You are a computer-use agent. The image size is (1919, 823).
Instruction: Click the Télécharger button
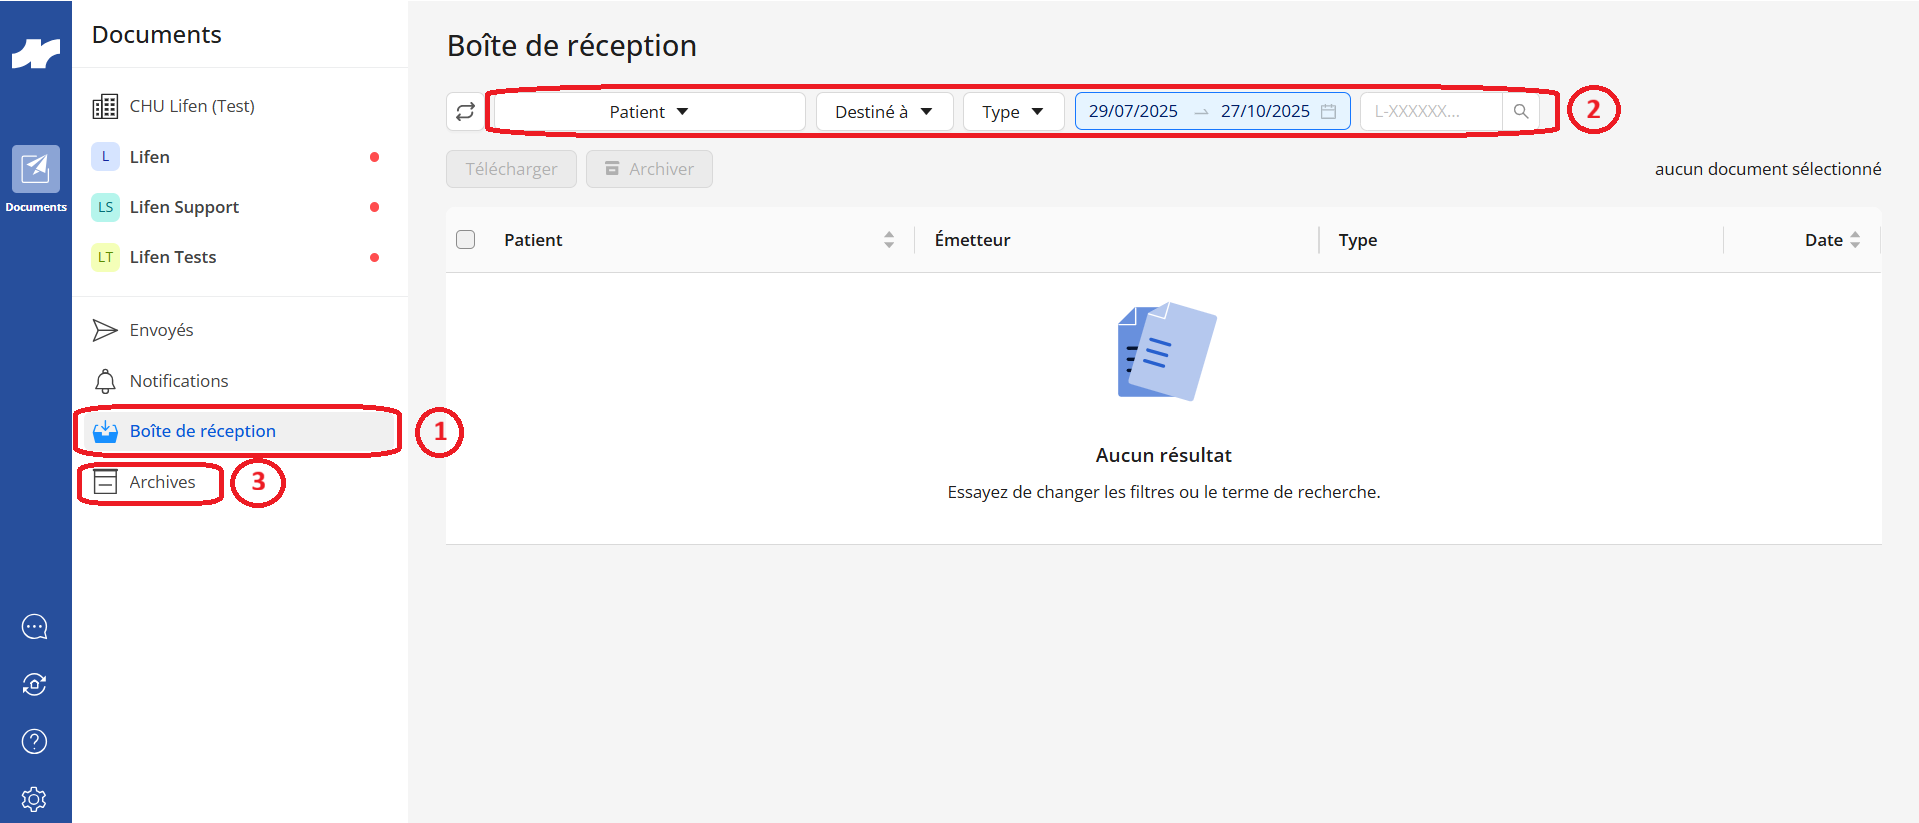pos(511,169)
